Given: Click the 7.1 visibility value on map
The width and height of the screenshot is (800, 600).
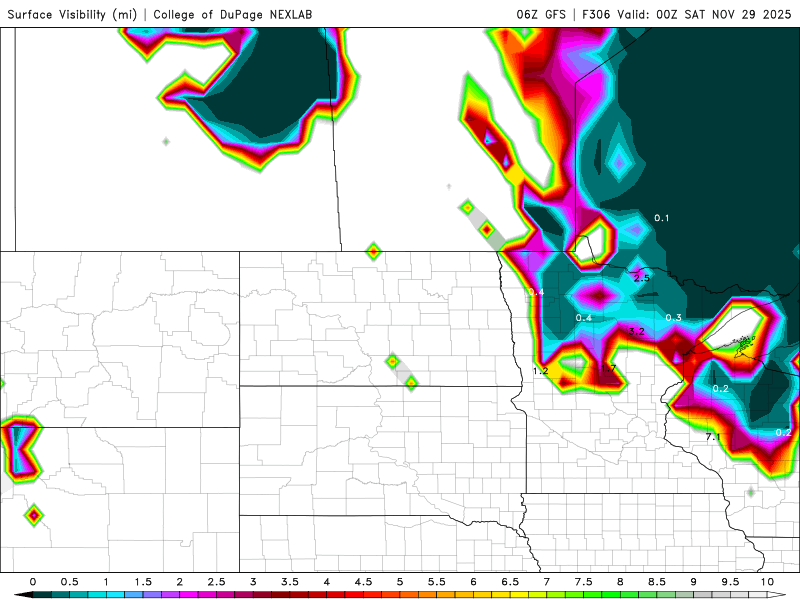Looking at the screenshot, I should (713, 437).
